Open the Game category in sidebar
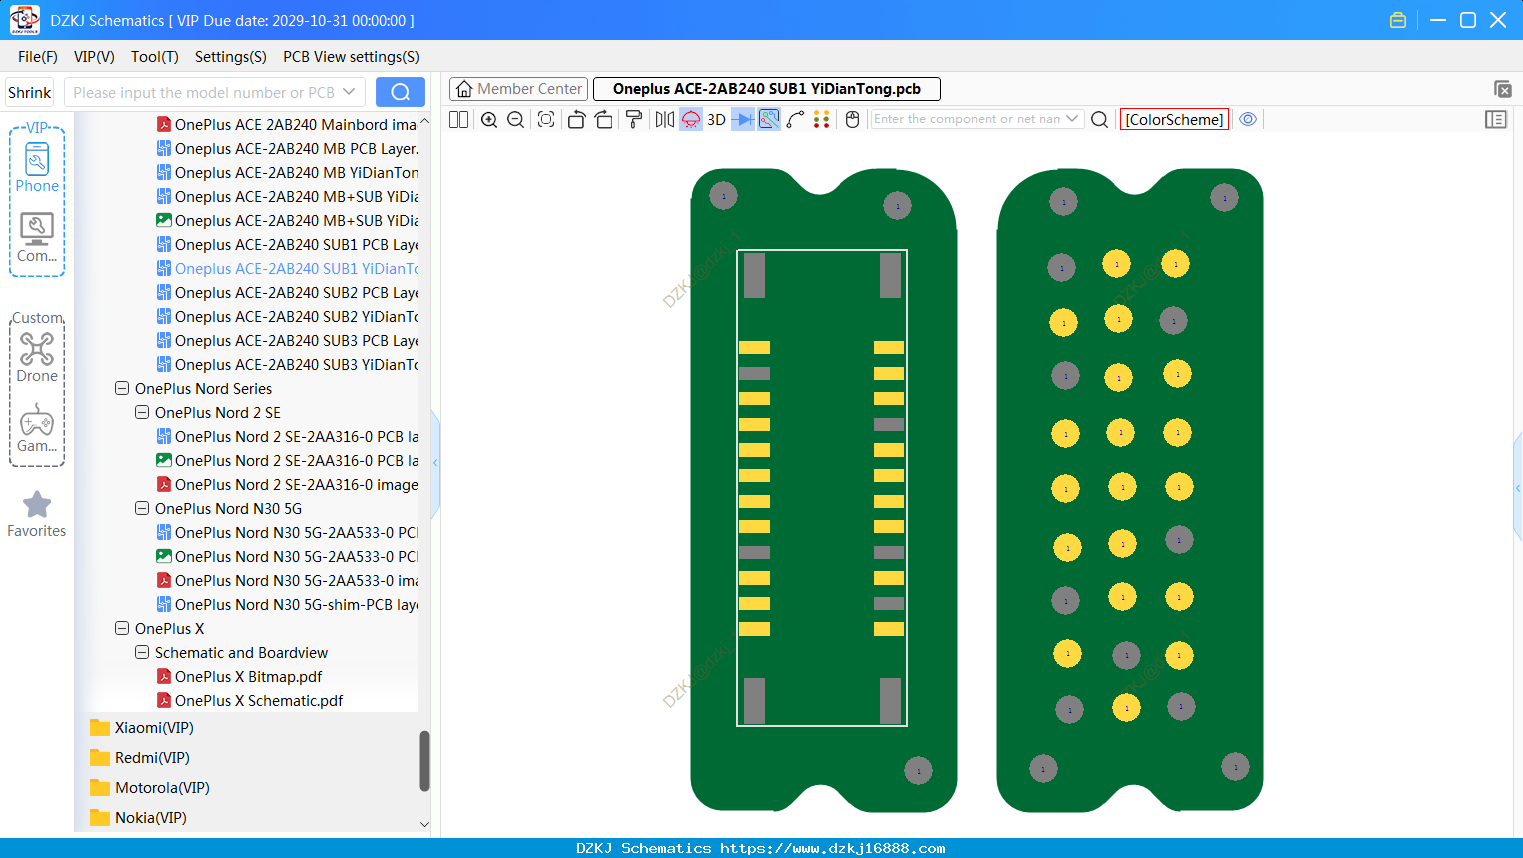 (x=37, y=428)
